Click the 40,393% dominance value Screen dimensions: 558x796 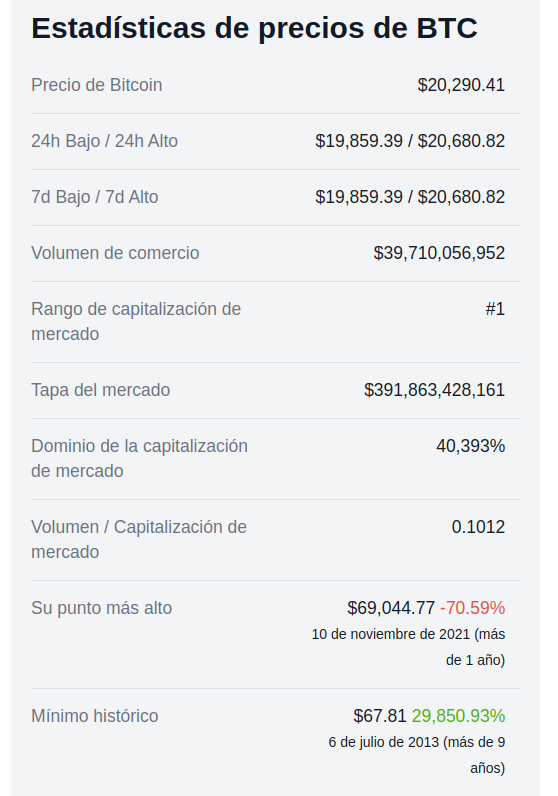click(x=470, y=446)
